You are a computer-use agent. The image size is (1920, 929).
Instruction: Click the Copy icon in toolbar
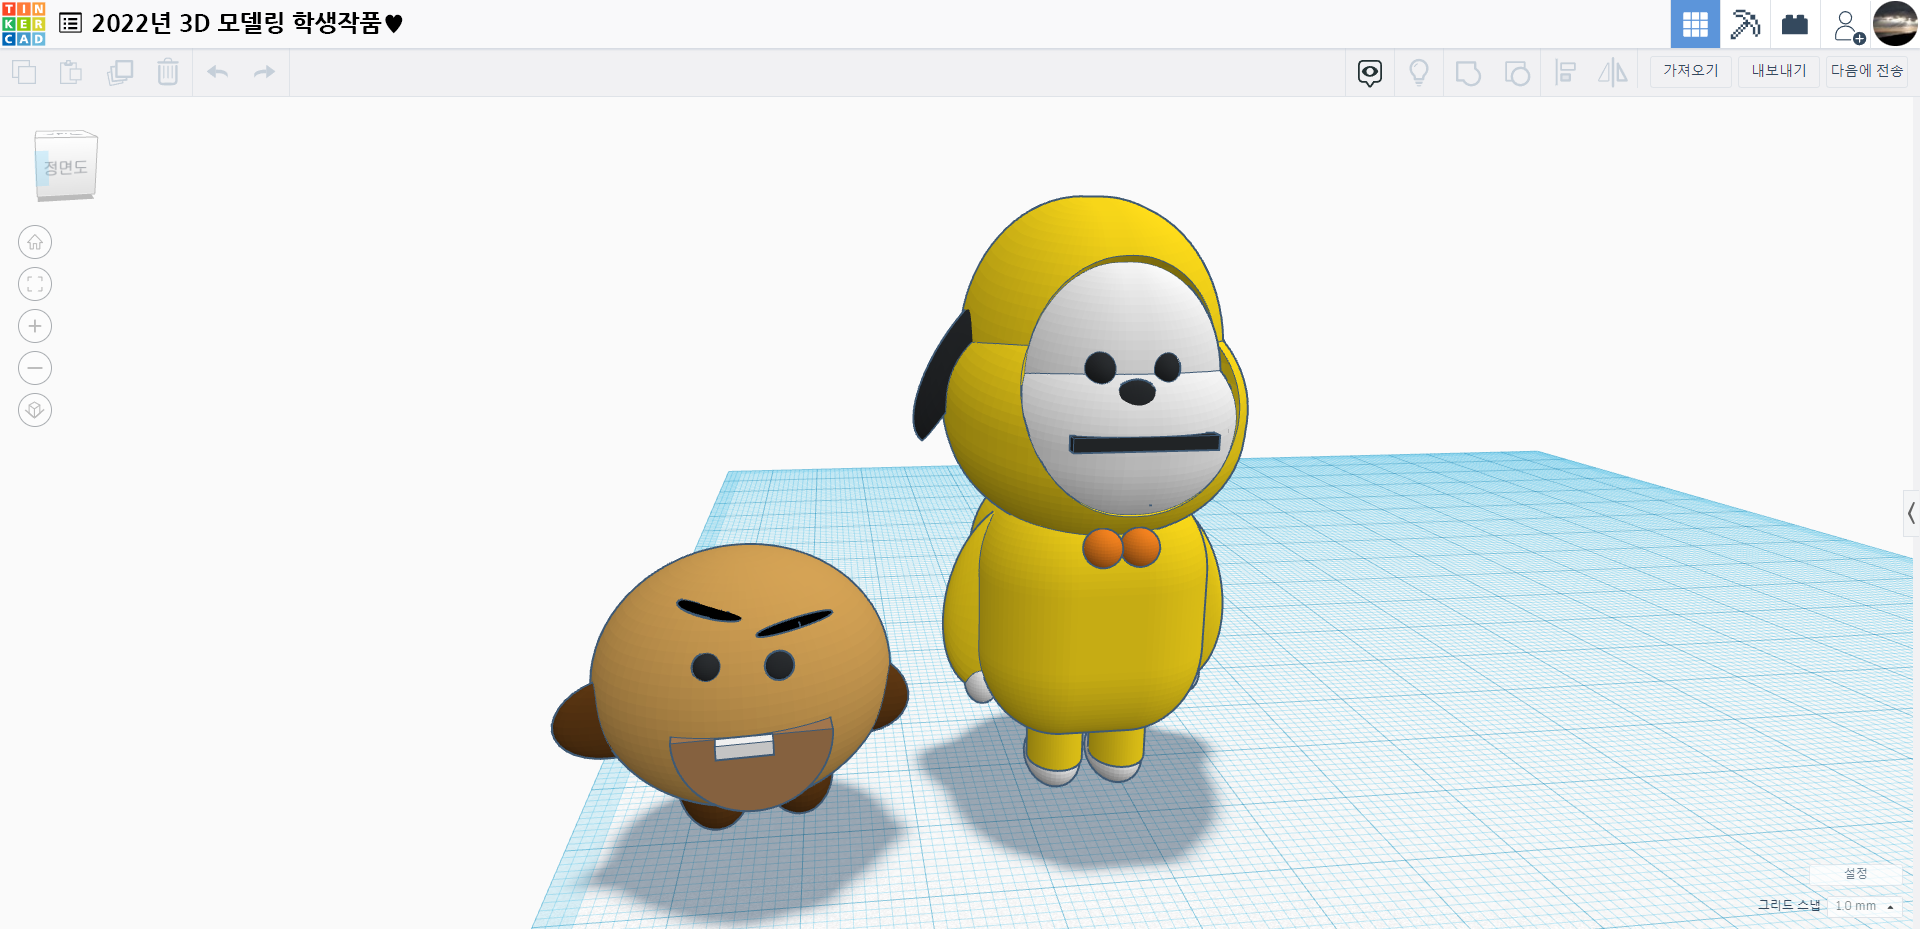[24, 72]
